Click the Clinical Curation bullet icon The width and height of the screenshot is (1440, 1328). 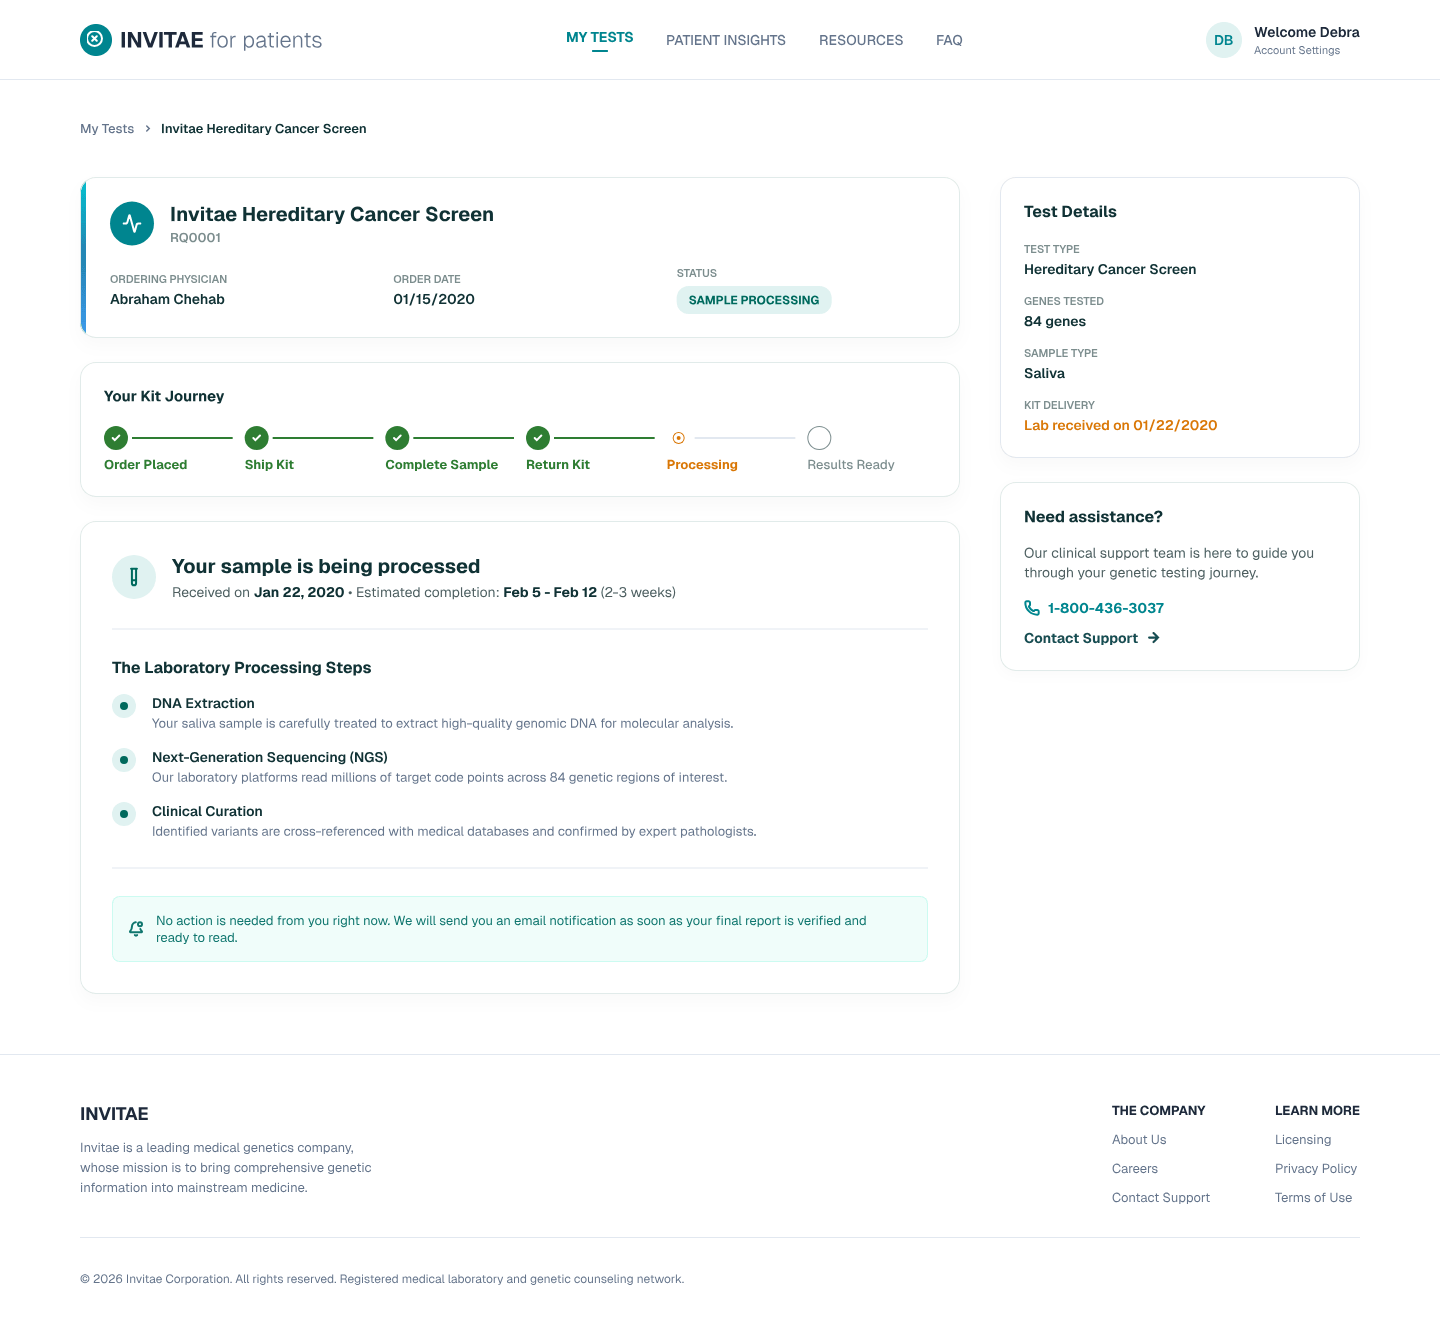click(124, 814)
